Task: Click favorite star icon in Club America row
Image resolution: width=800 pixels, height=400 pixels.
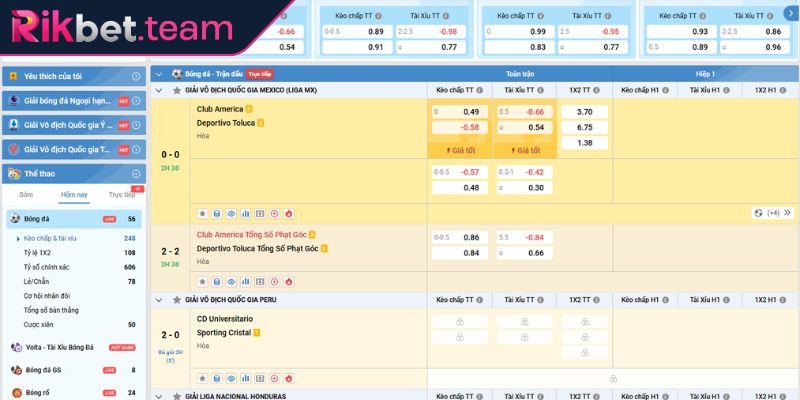Action: [202, 213]
